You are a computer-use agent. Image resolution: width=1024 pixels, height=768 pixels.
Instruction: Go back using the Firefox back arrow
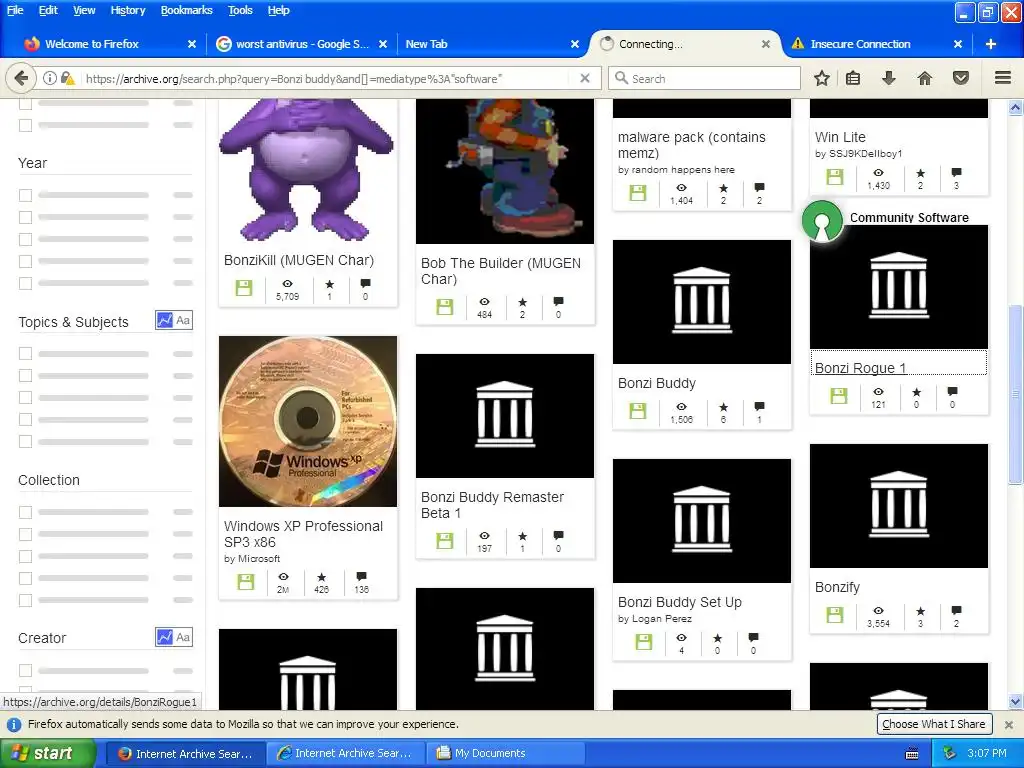[21, 78]
